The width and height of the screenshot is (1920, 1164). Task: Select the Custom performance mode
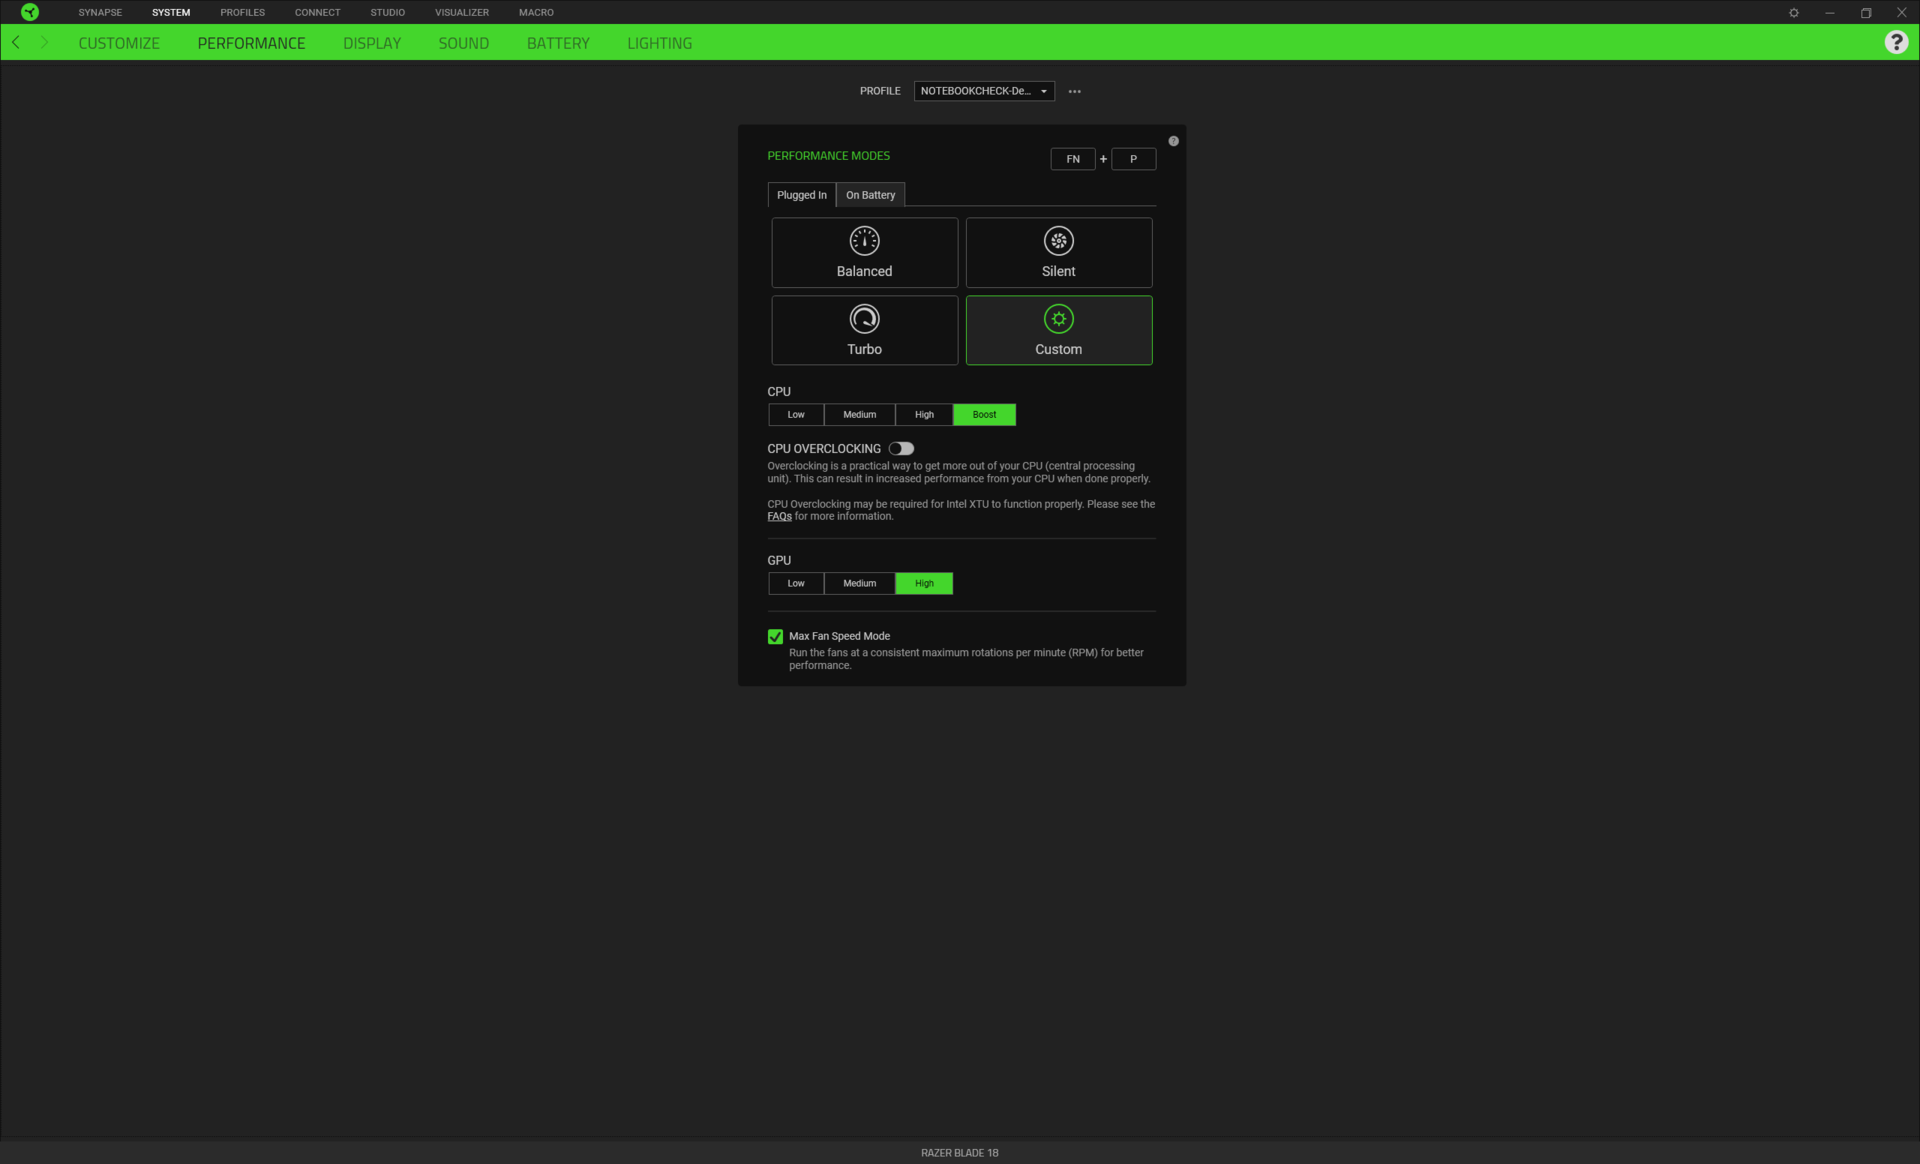pyautogui.click(x=1058, y=331)
